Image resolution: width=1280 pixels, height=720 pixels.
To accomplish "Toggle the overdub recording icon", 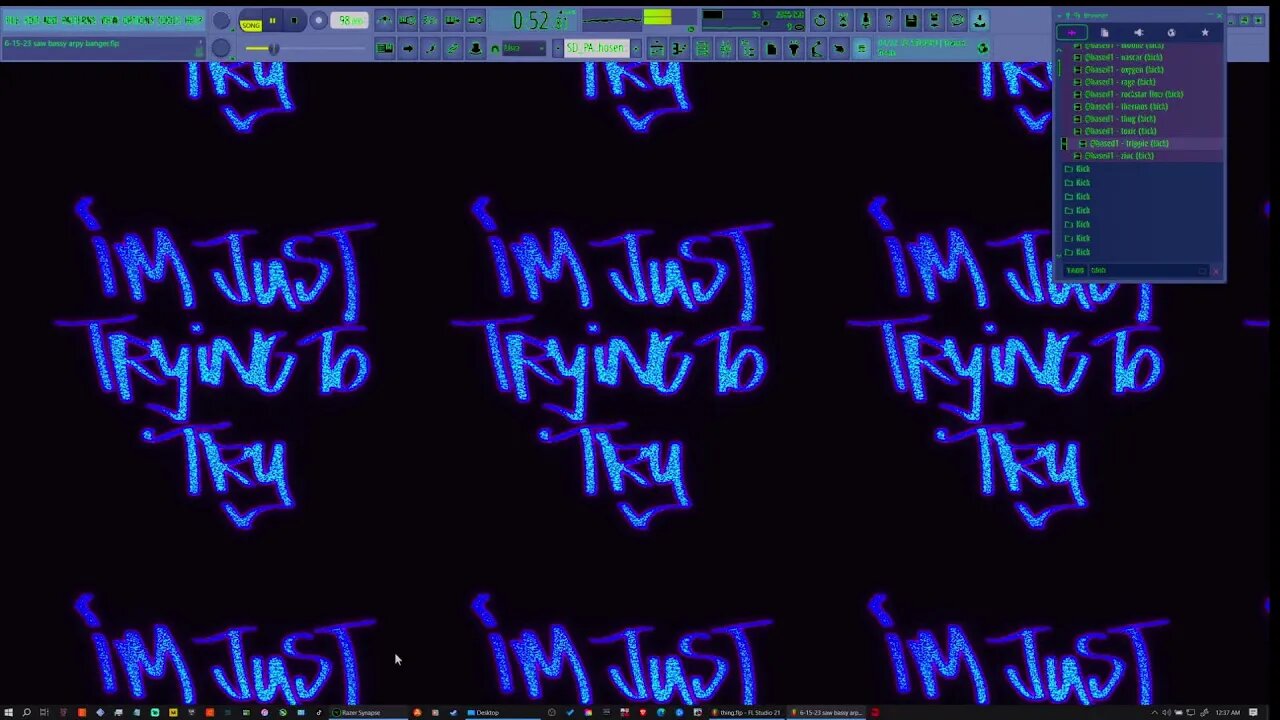I will tap(452, 20).
